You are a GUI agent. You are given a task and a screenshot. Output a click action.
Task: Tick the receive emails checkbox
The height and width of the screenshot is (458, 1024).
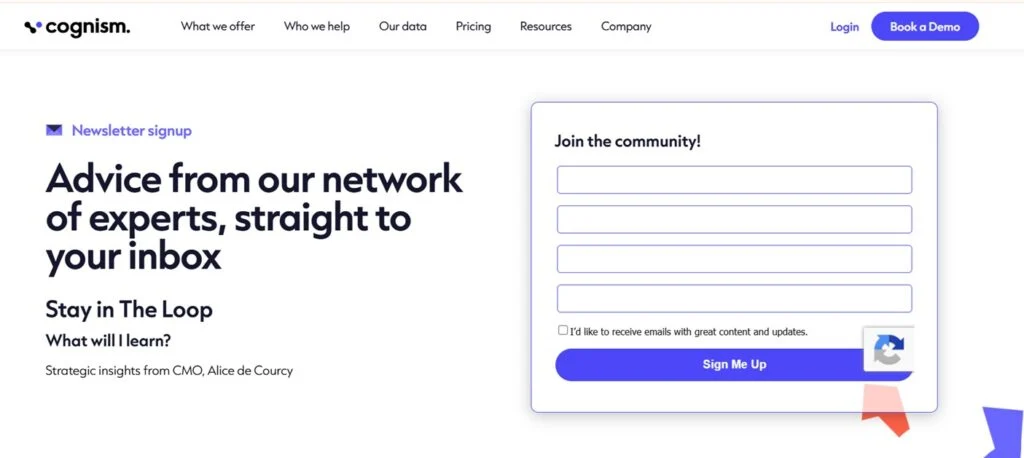(x=563, y=331)
